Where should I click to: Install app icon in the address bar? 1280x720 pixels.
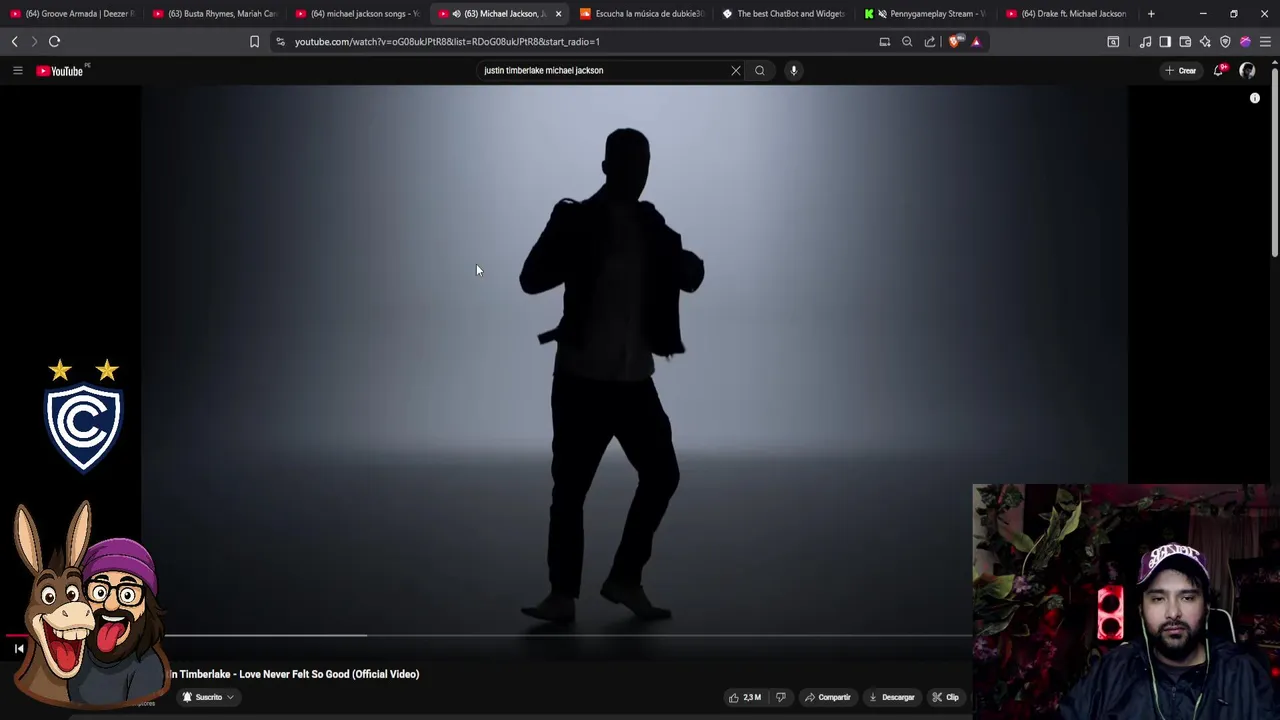[884, 41]
